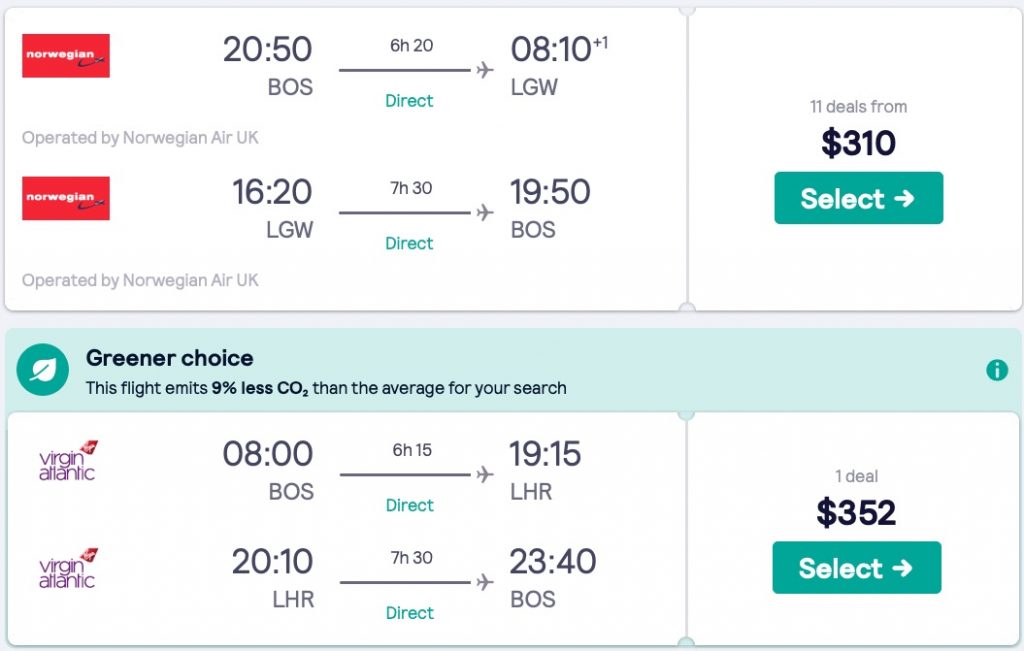The height and width of the screenshot is (651, 1024).
Task: Click the Norwegian logo on the outbound flight
Action: pyautogui.click(x=66, y=56)
